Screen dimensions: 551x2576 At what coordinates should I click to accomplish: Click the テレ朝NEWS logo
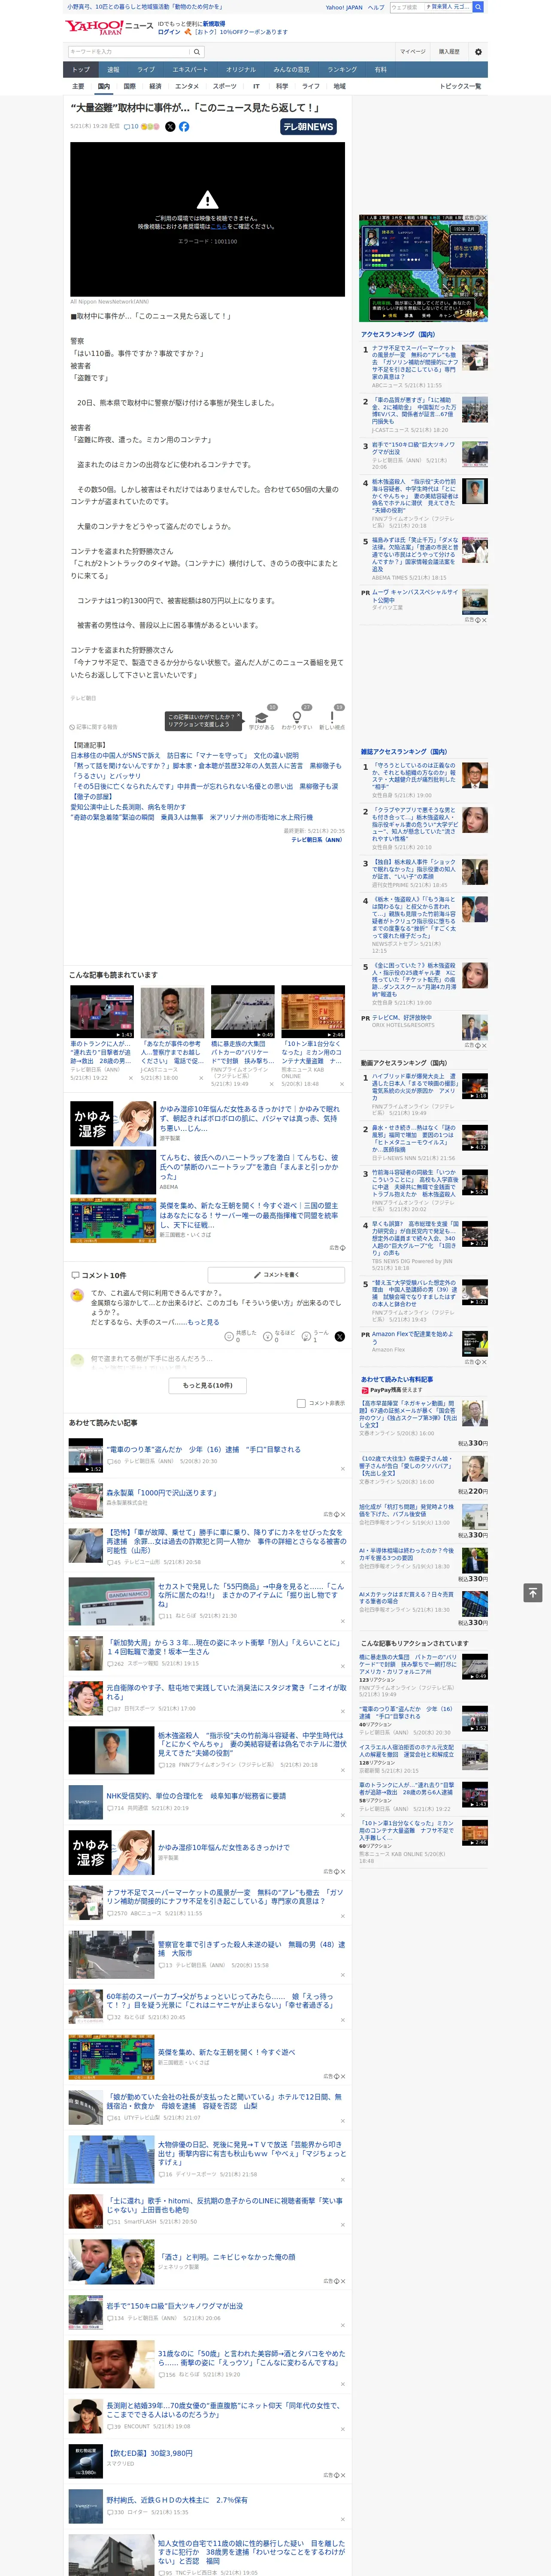click(308, 127)
